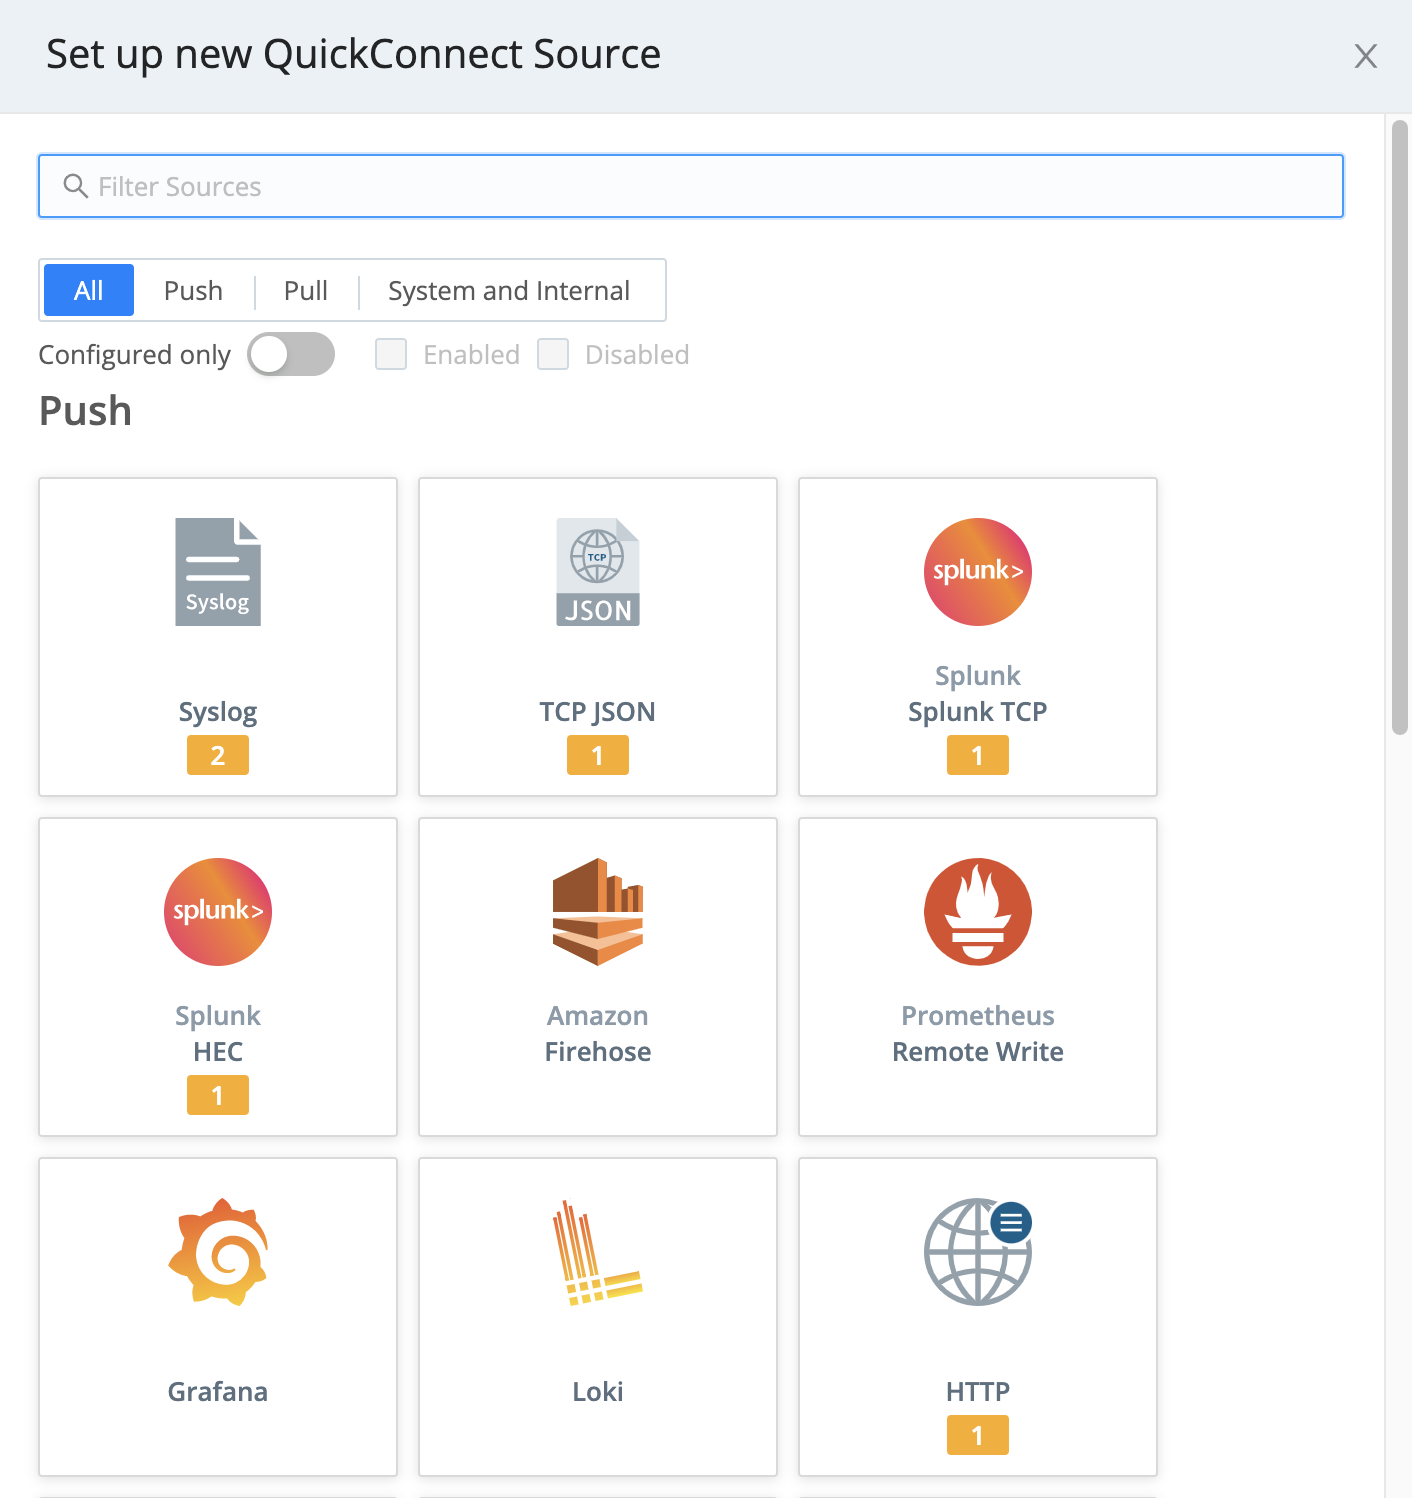1412x1498 pixels.
Task: Open the Loki source tile
Action: point(597,1251)
